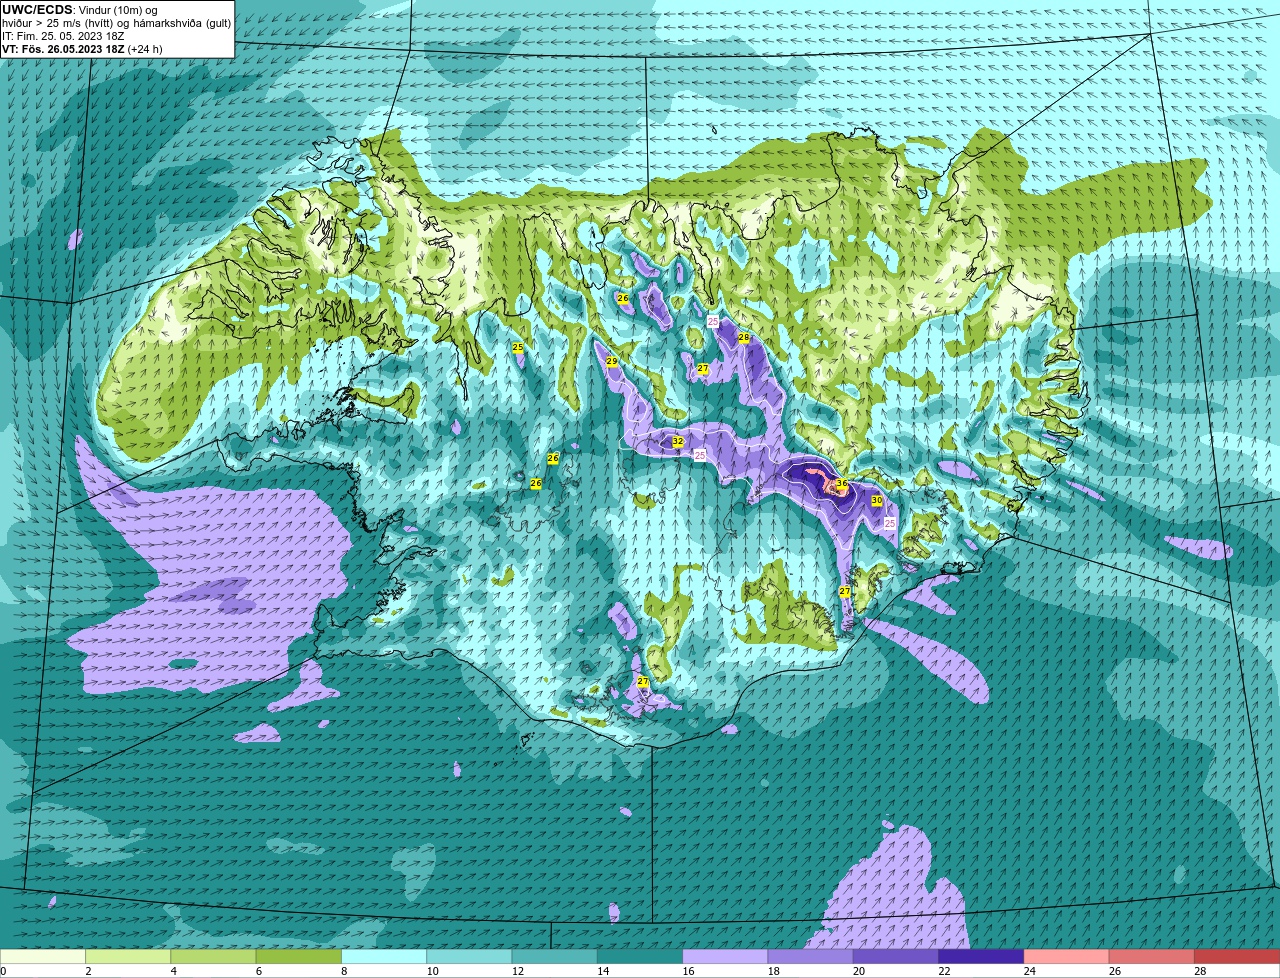
Task: Pick the 16–18 light purple legend swatch
Action: (x=725, y=956)
